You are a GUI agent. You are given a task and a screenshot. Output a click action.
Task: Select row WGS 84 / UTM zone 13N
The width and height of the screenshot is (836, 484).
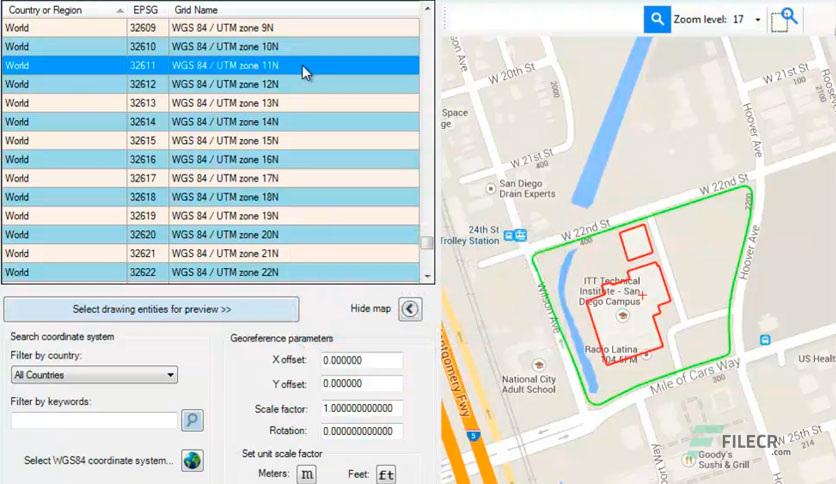point(211,103)
